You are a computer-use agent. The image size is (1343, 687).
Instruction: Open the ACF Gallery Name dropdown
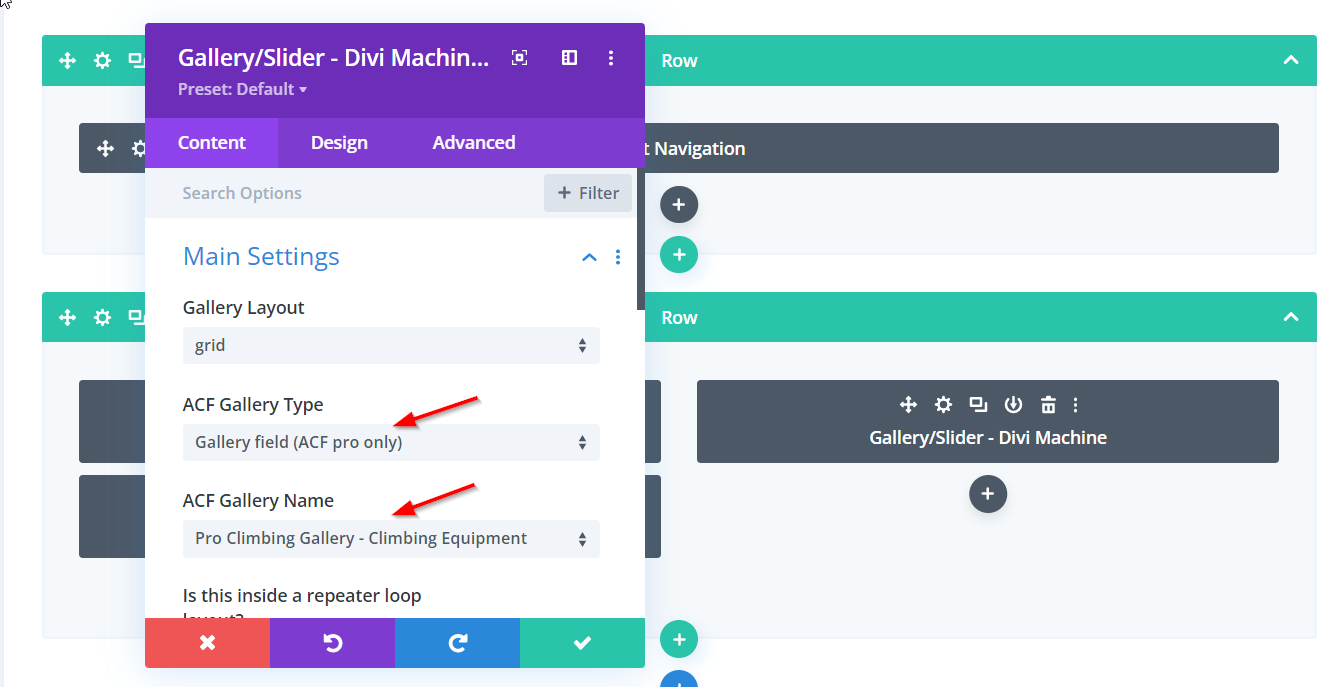click(x=391, y=538)
